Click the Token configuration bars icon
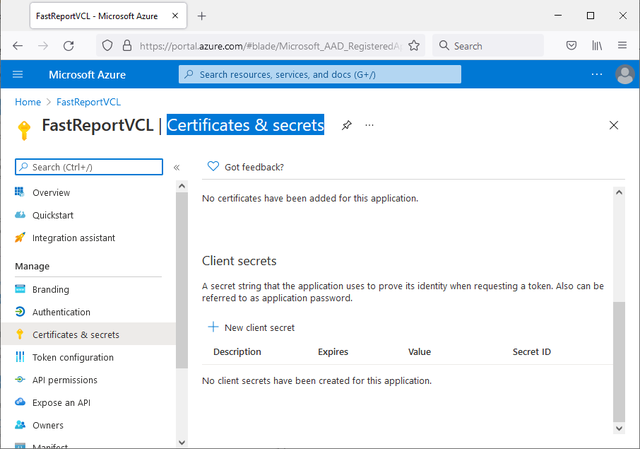Image resolution: width=640 pixels, height=449 pixels. (x=20, y=357)
